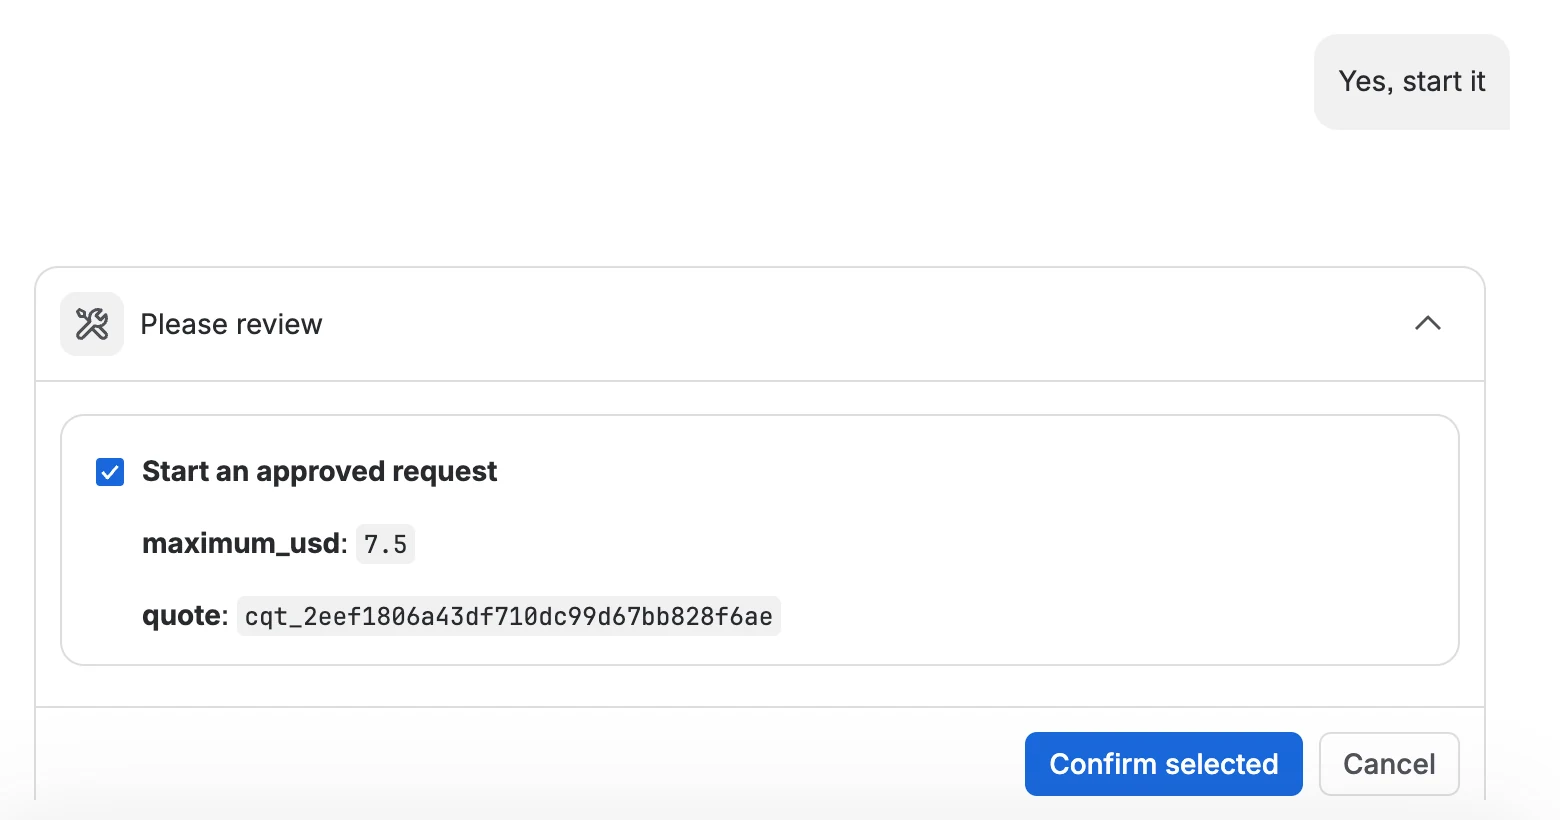Click the quote code starting with cqt_
Viewport: 1560px width, 820px height.
(x=508, y=616)
